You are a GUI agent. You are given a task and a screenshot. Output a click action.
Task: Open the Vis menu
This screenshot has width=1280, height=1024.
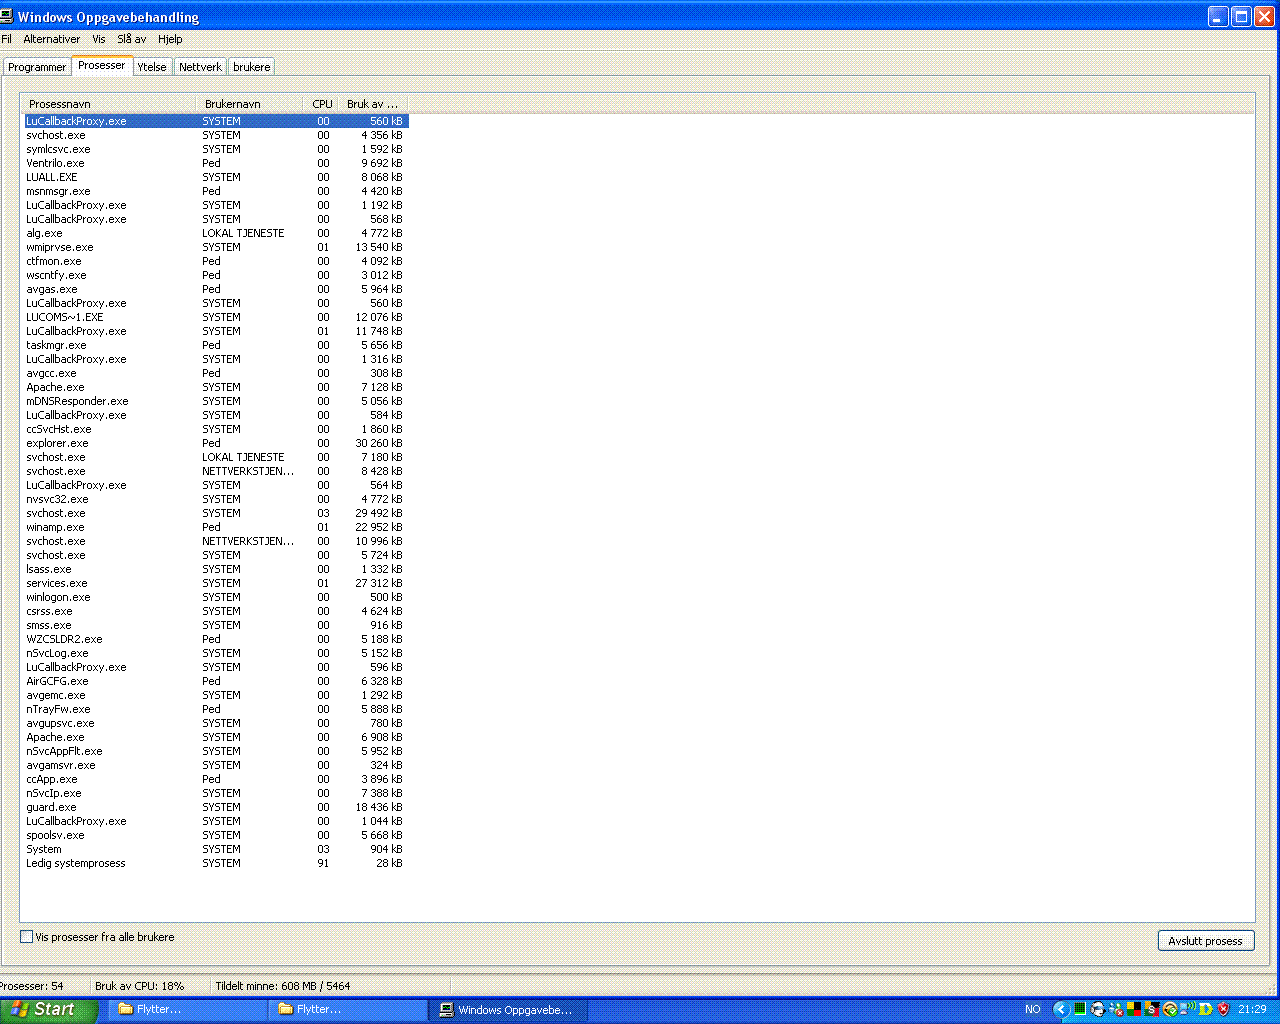coord(99,39)
